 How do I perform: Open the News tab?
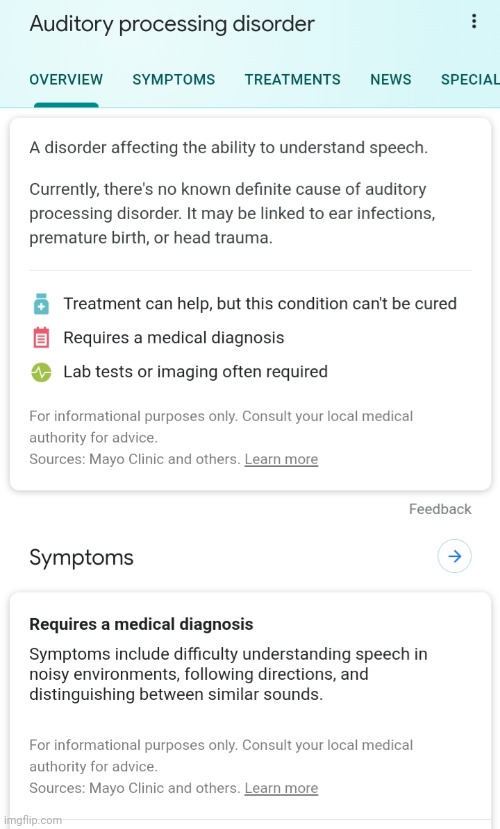coord(391,79)
